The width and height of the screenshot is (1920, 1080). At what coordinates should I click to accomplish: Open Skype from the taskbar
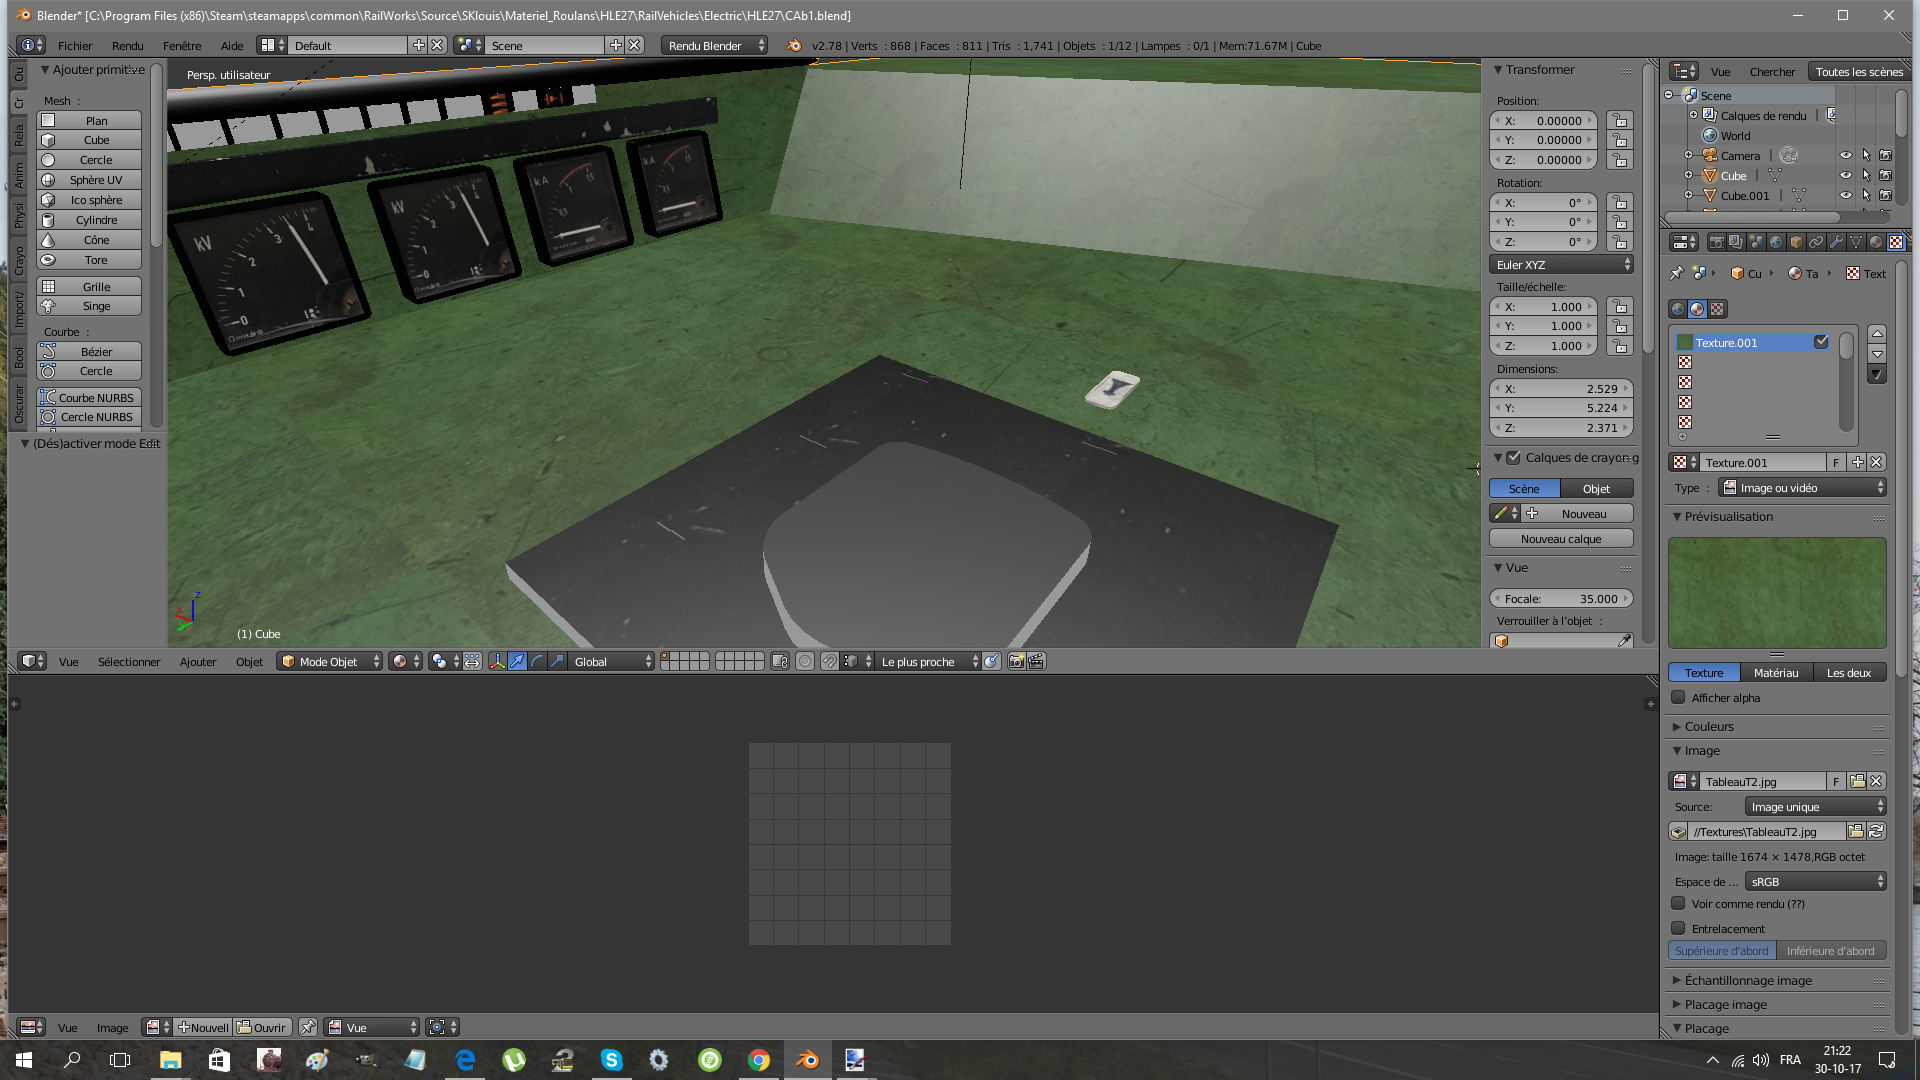point(611,1059)
